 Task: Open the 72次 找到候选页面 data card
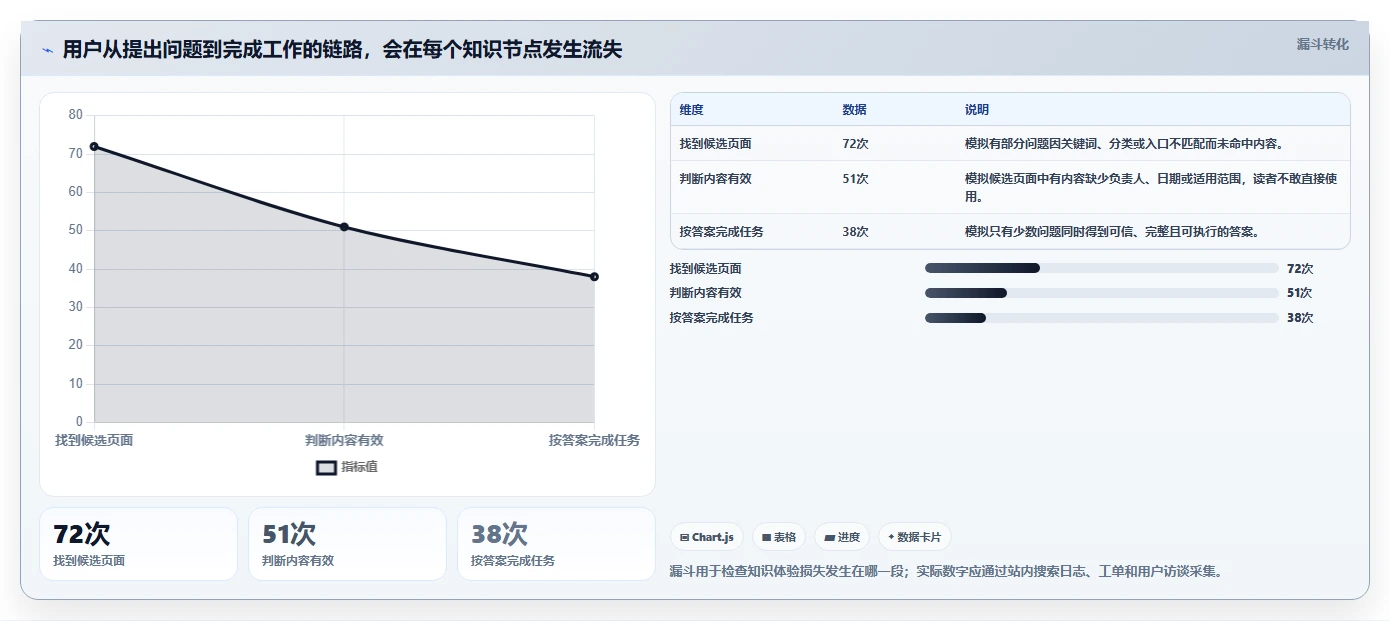click(x=138, y=544)
